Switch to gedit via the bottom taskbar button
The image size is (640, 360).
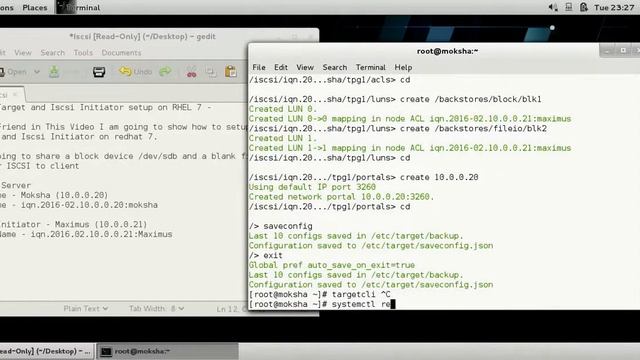point(46,351)
